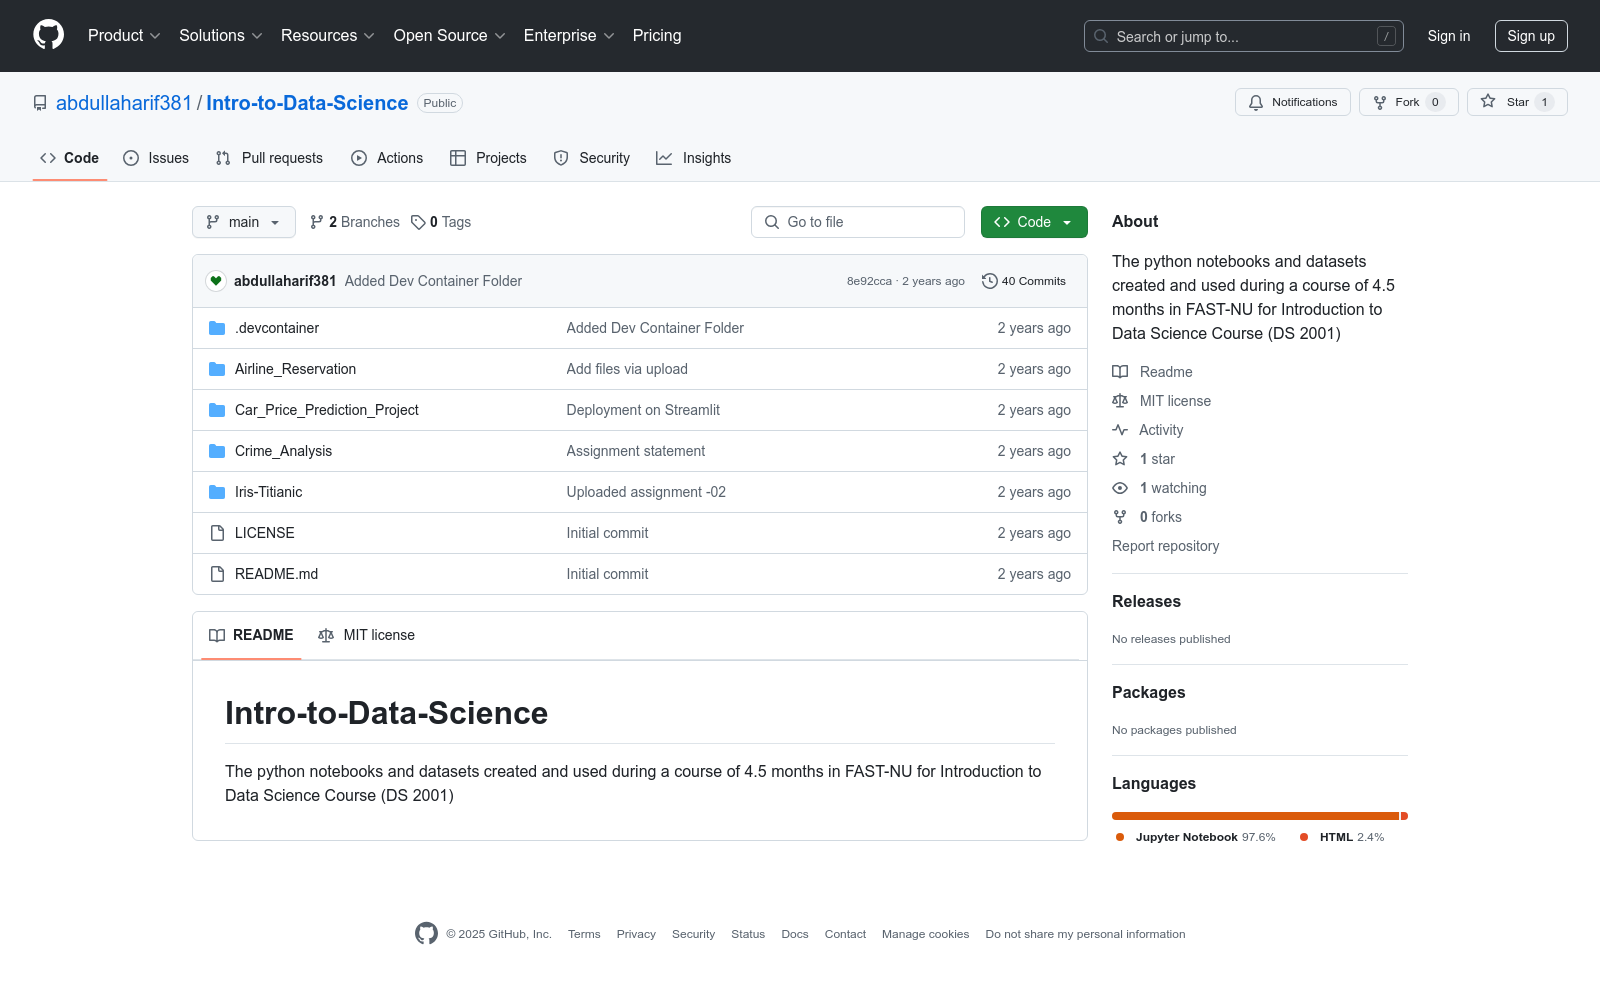Viewport: 1600px width, 1000px height.
Task: Open the main branch selector dropdown
Action: [244, 222]
